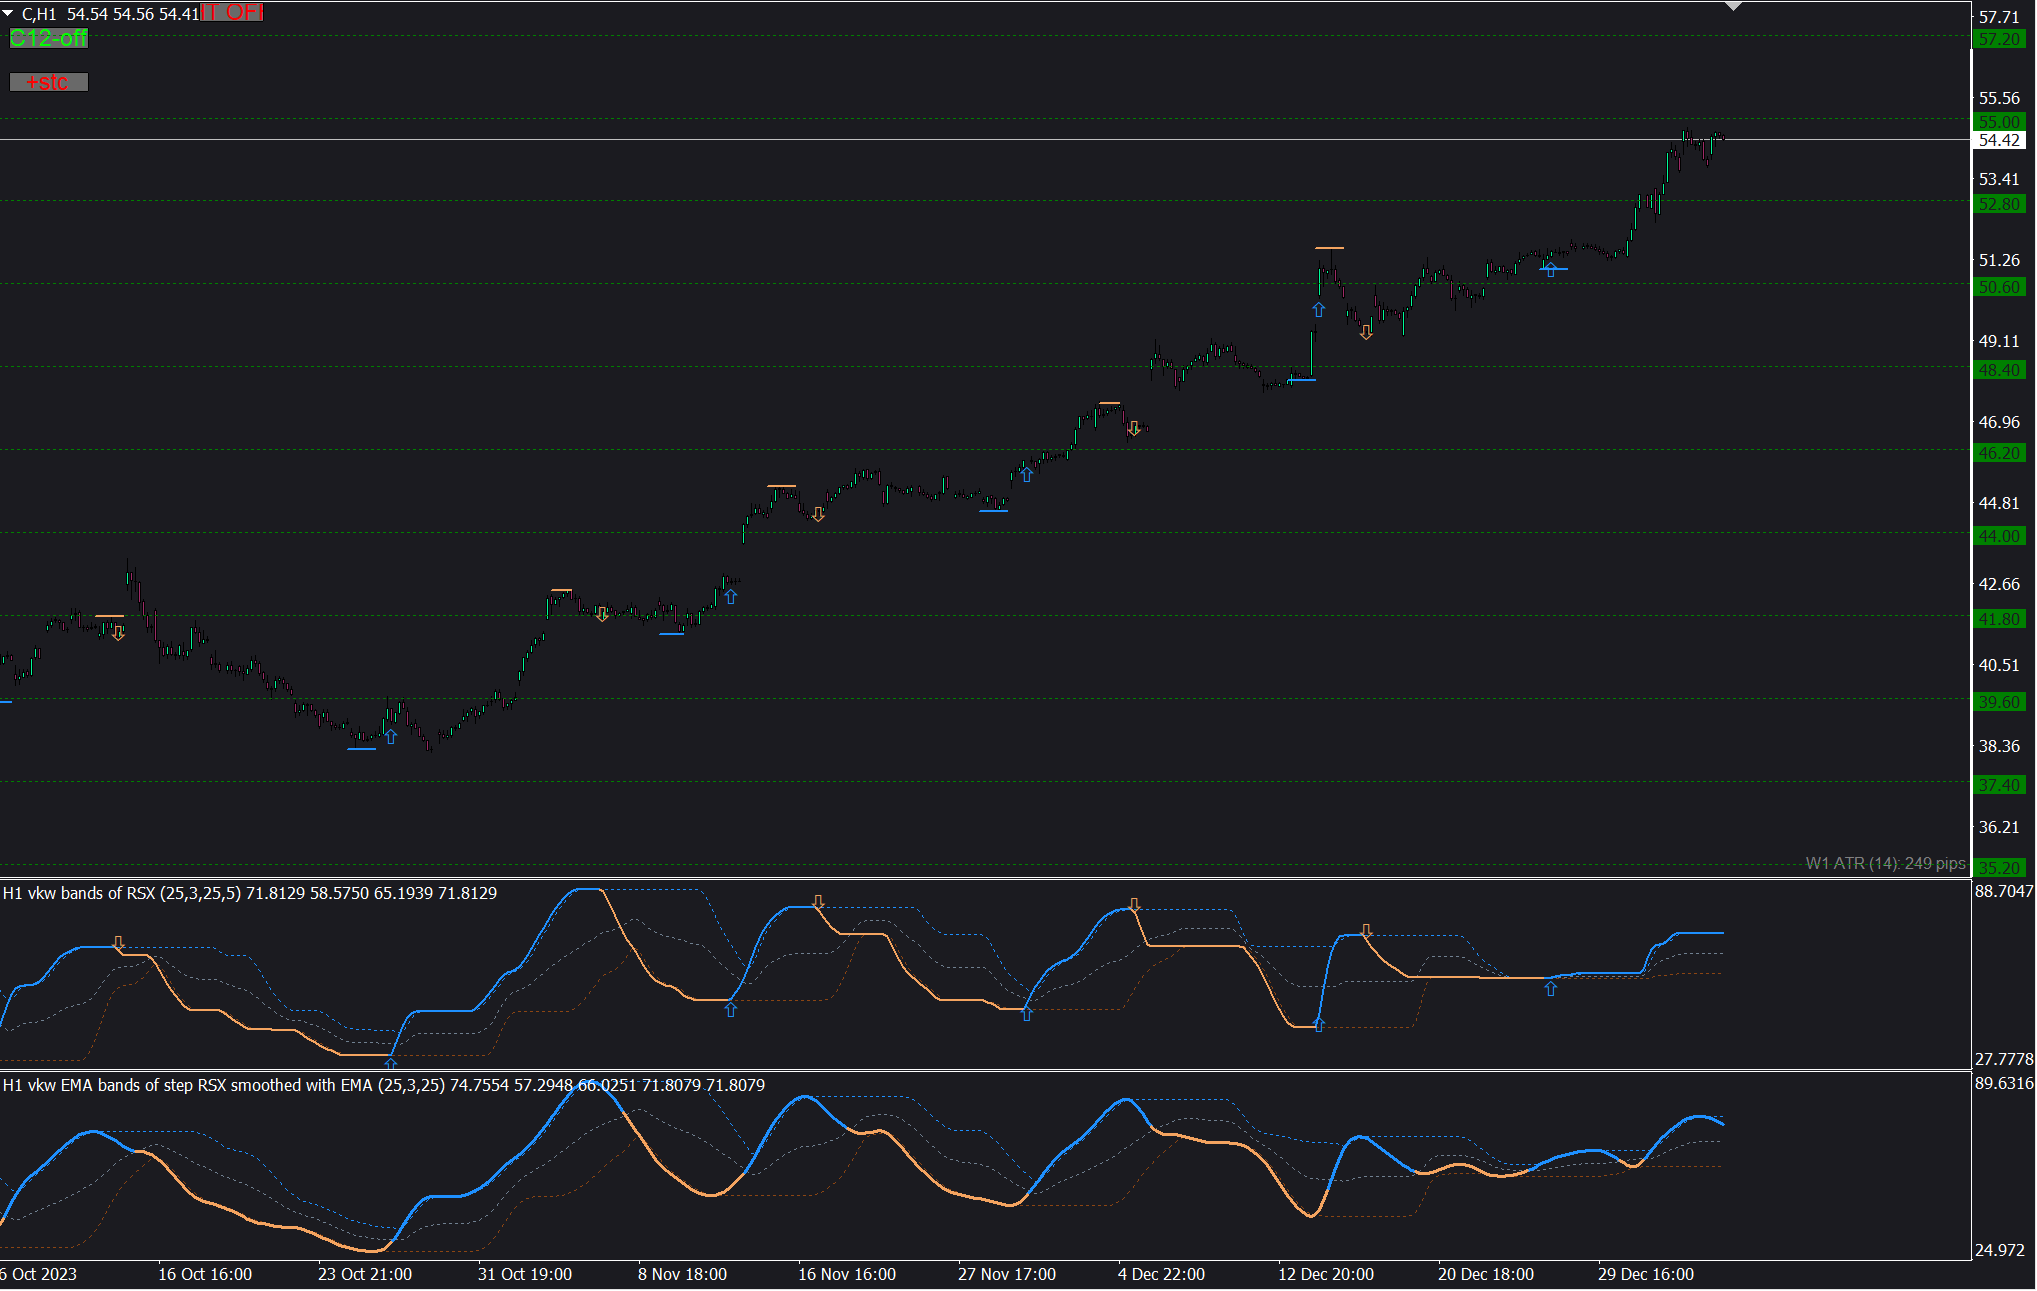Click orange down arrow near 4 Dec price high

pyautogui.click(x=1133, y=428)
